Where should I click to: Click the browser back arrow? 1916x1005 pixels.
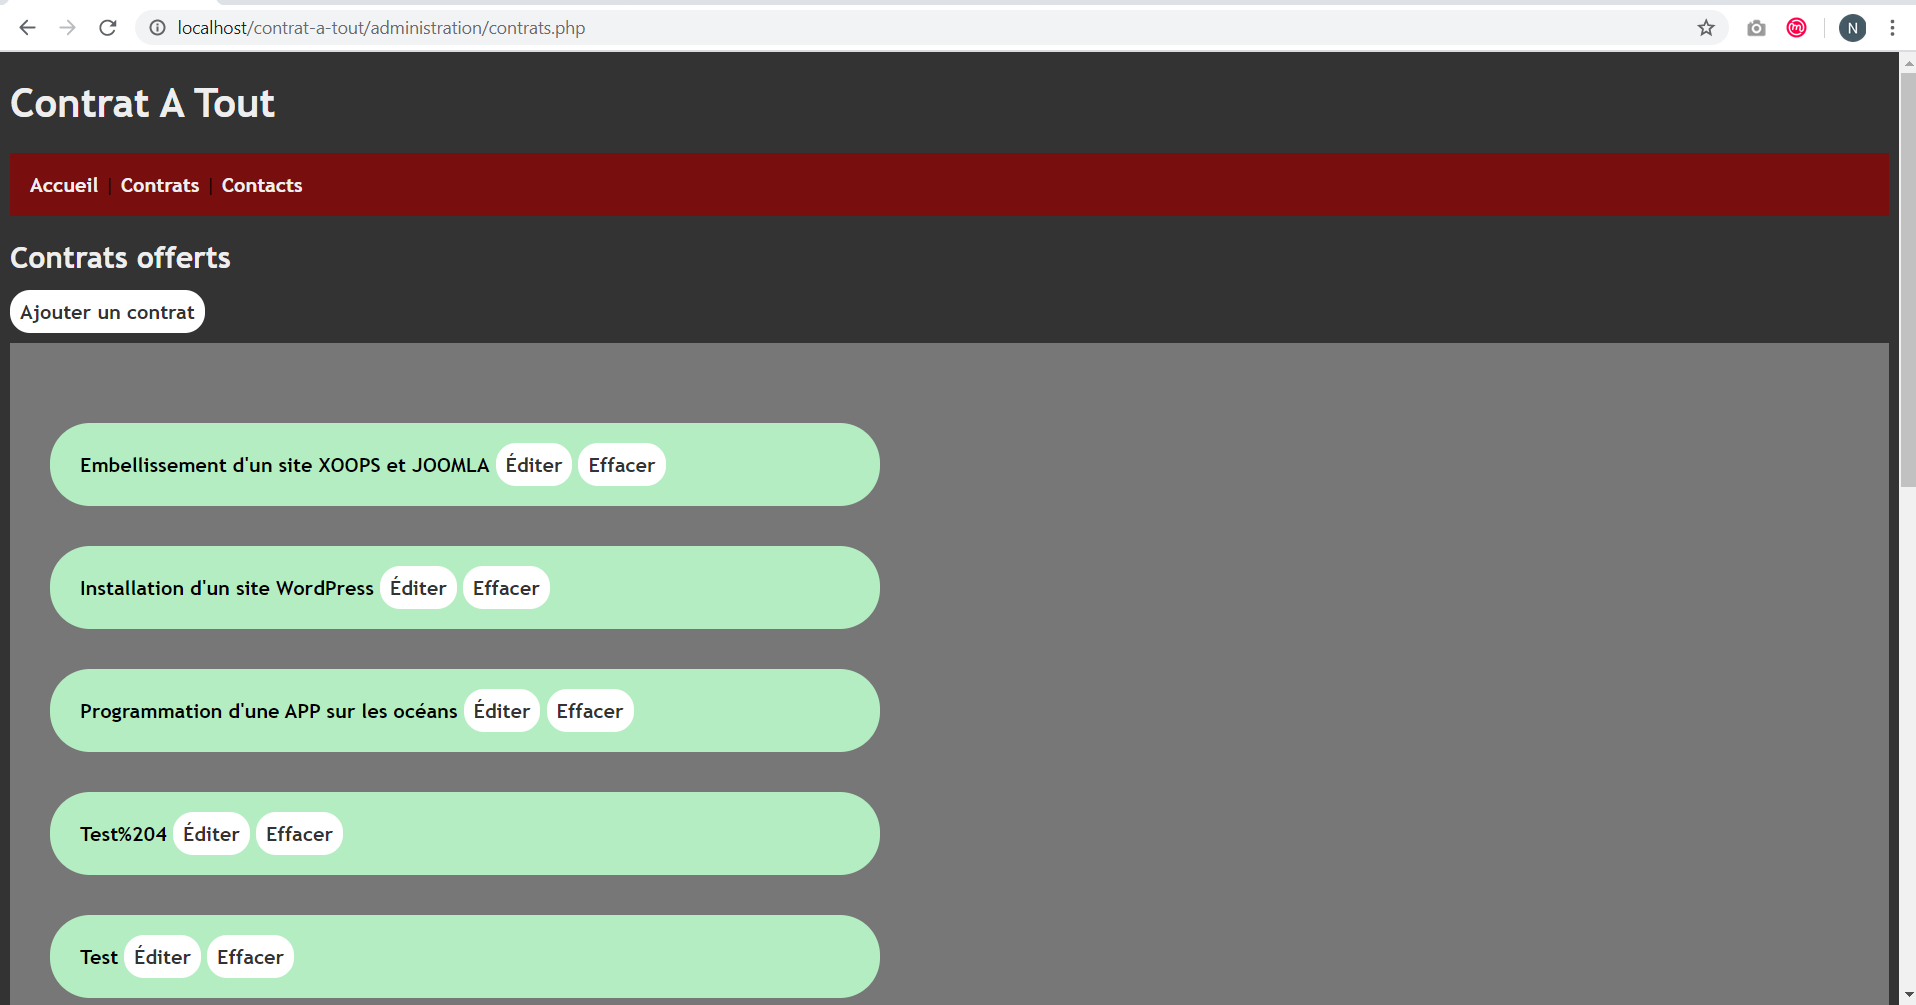(28, 28)
